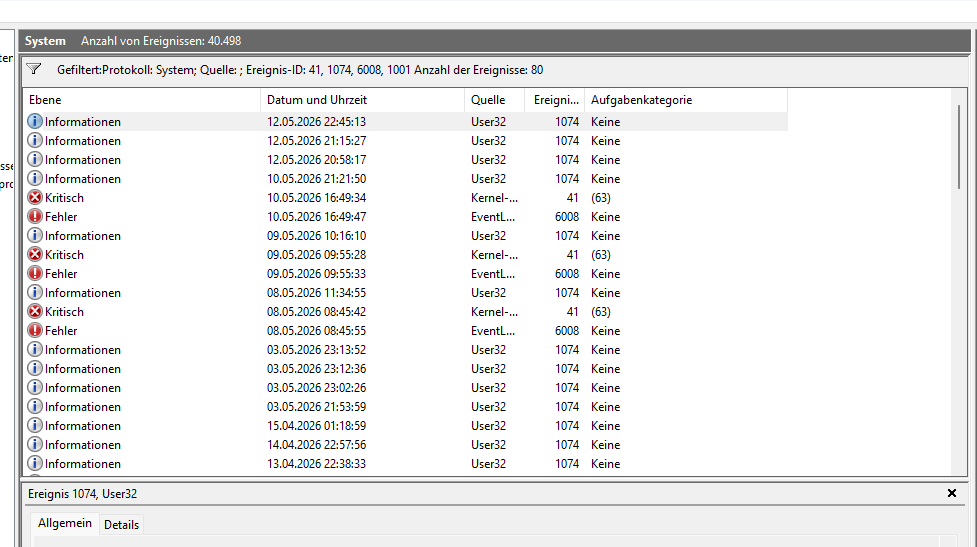Click info icon of 14.04.2026 22:57:56 event
This screenshot has width=977, height=547.
tap(35, 445)
